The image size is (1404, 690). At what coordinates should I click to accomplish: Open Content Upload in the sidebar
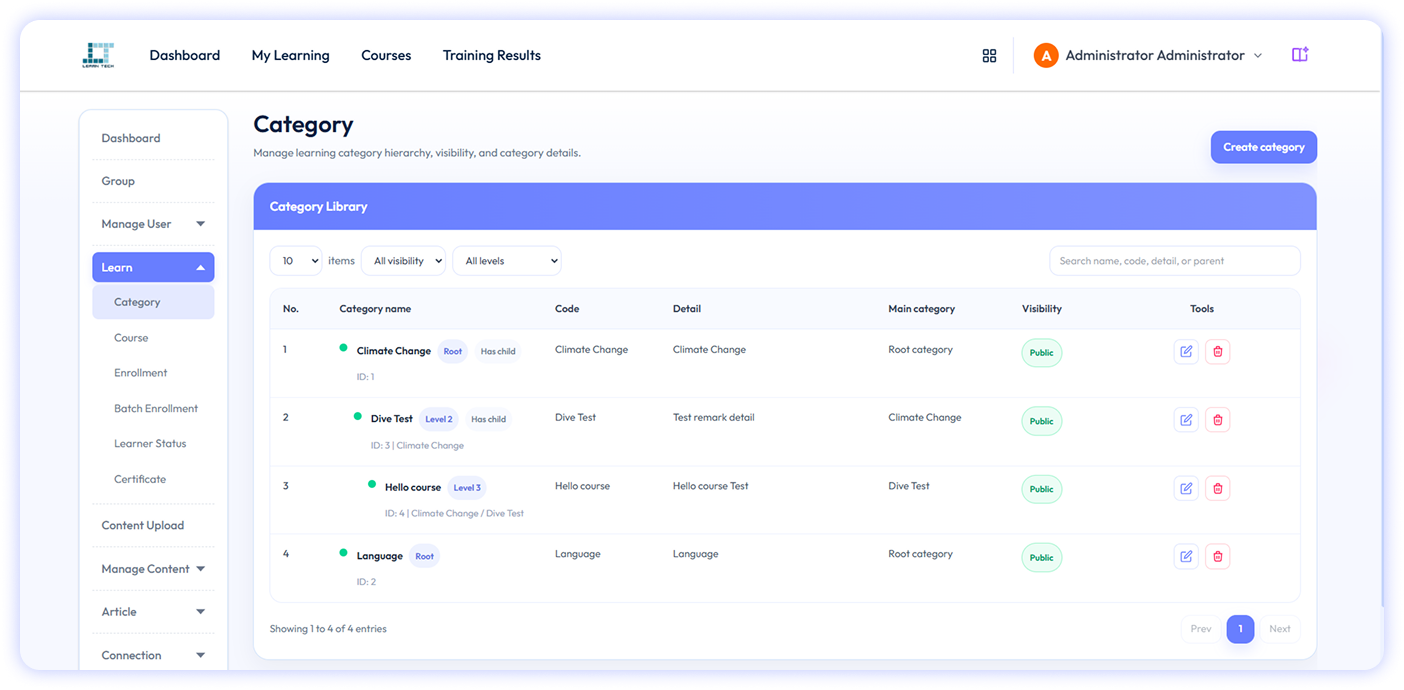coord(143,525)
